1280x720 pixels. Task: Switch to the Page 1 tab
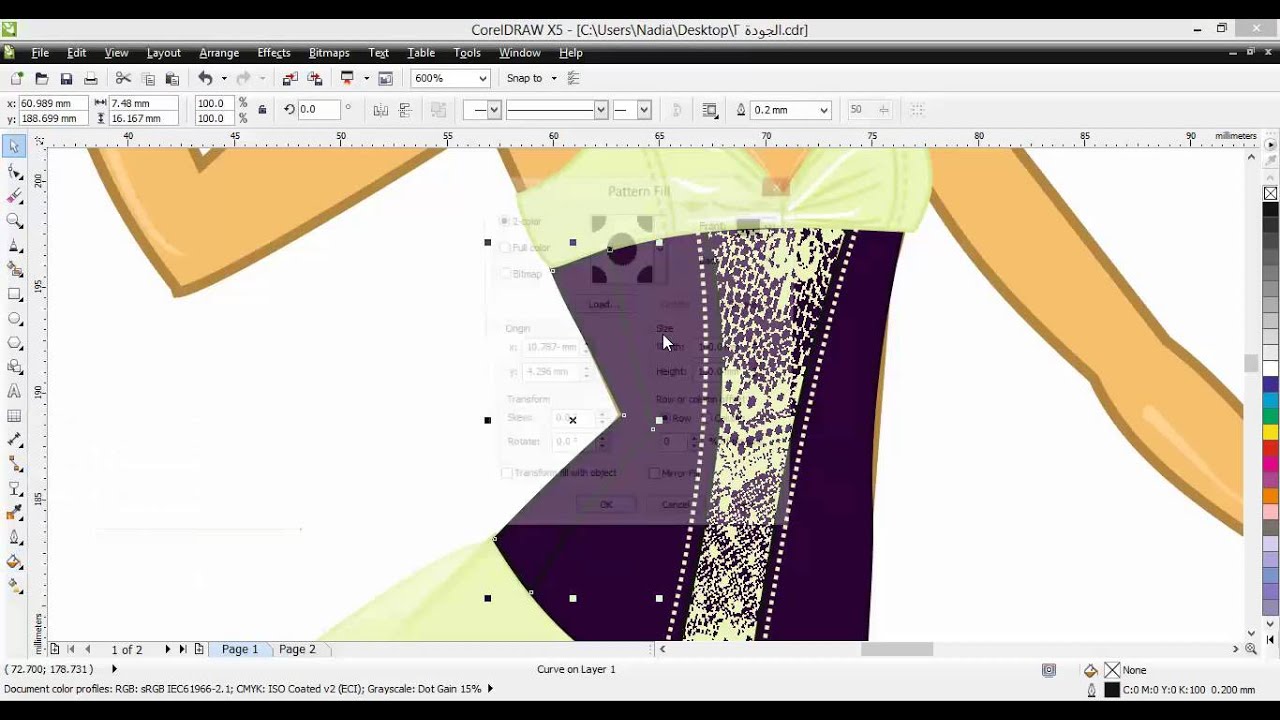240,649
